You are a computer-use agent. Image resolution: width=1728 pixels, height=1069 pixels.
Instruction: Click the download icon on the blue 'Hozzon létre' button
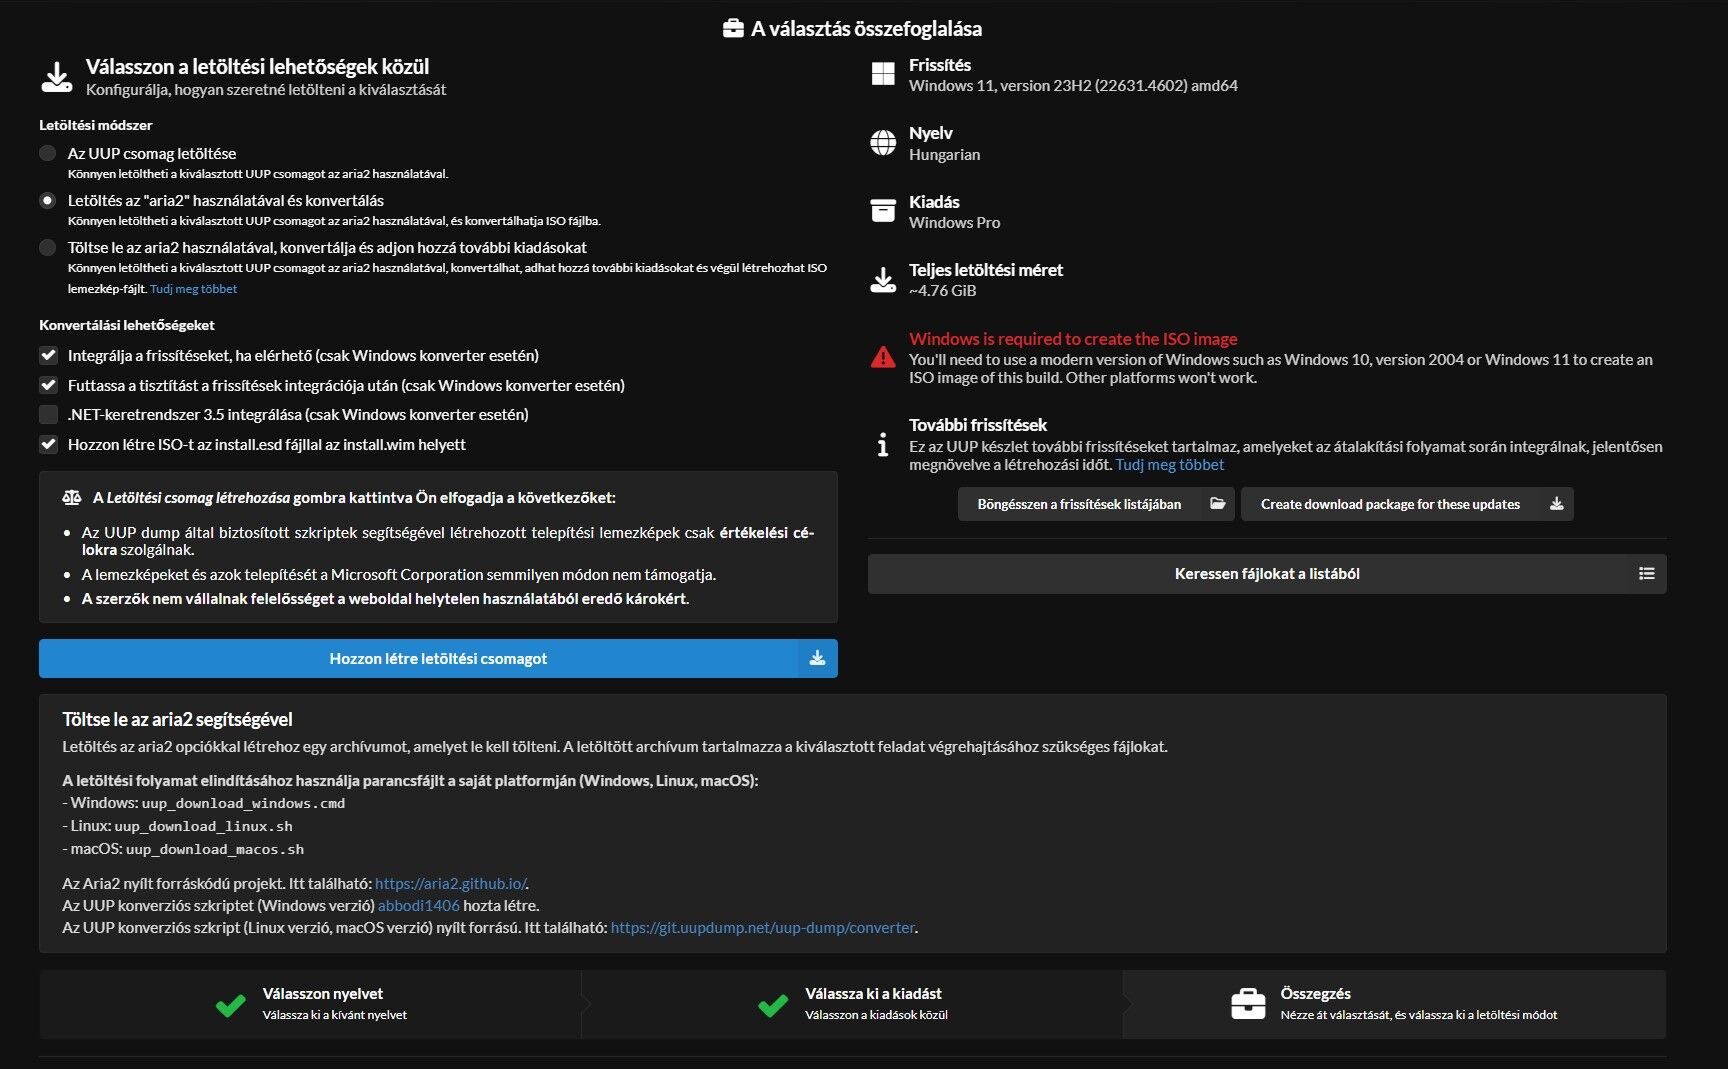coord(817,658)
